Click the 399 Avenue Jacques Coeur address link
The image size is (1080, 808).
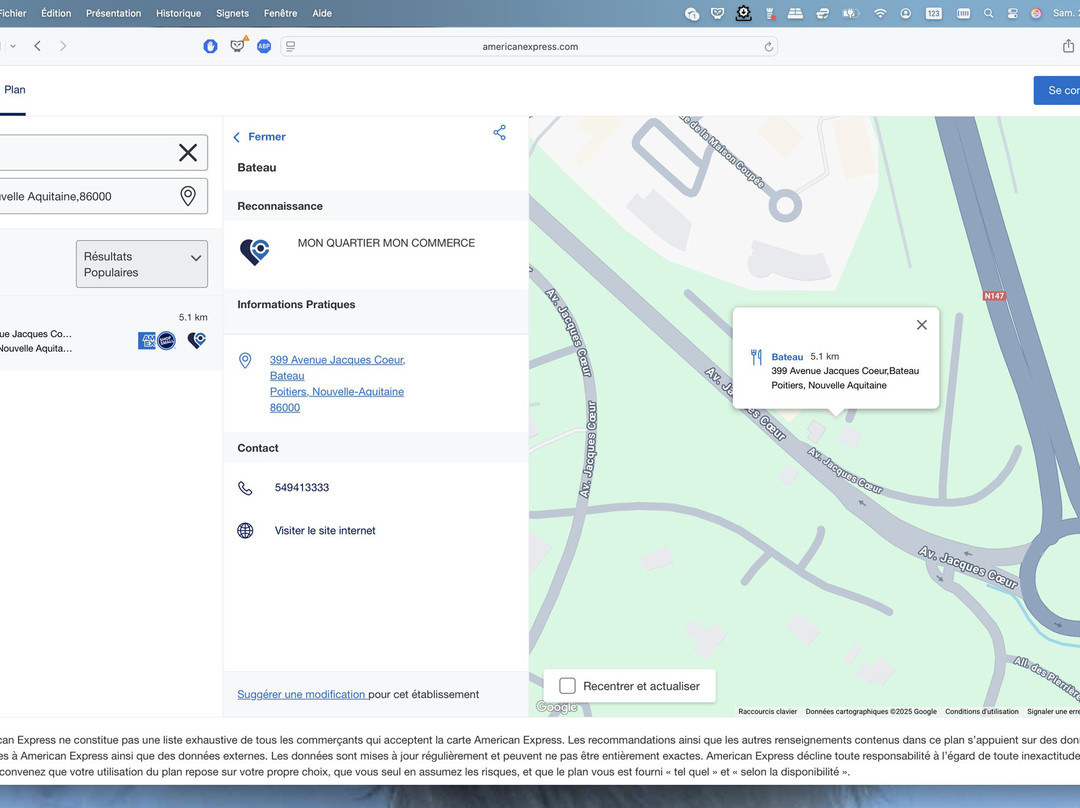tap(337, 360)
